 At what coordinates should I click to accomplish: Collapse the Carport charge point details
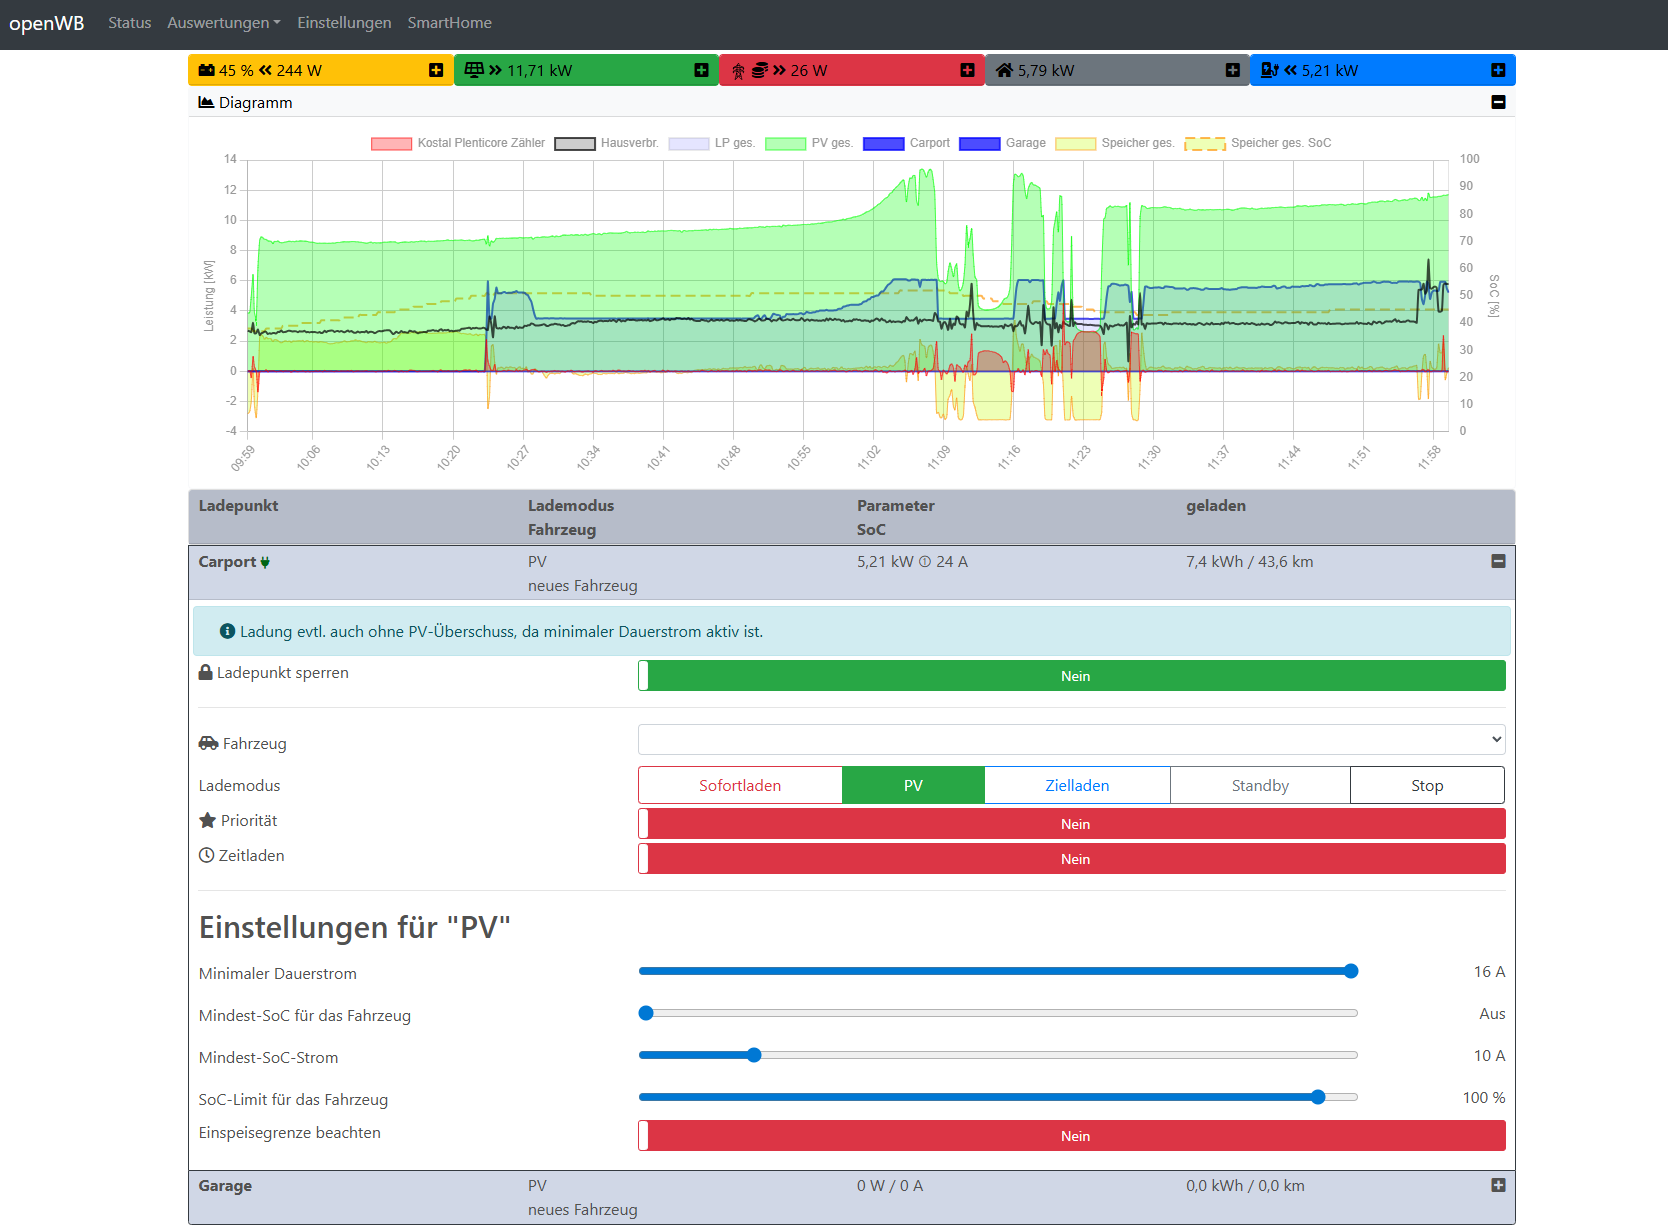(1498, 561)
